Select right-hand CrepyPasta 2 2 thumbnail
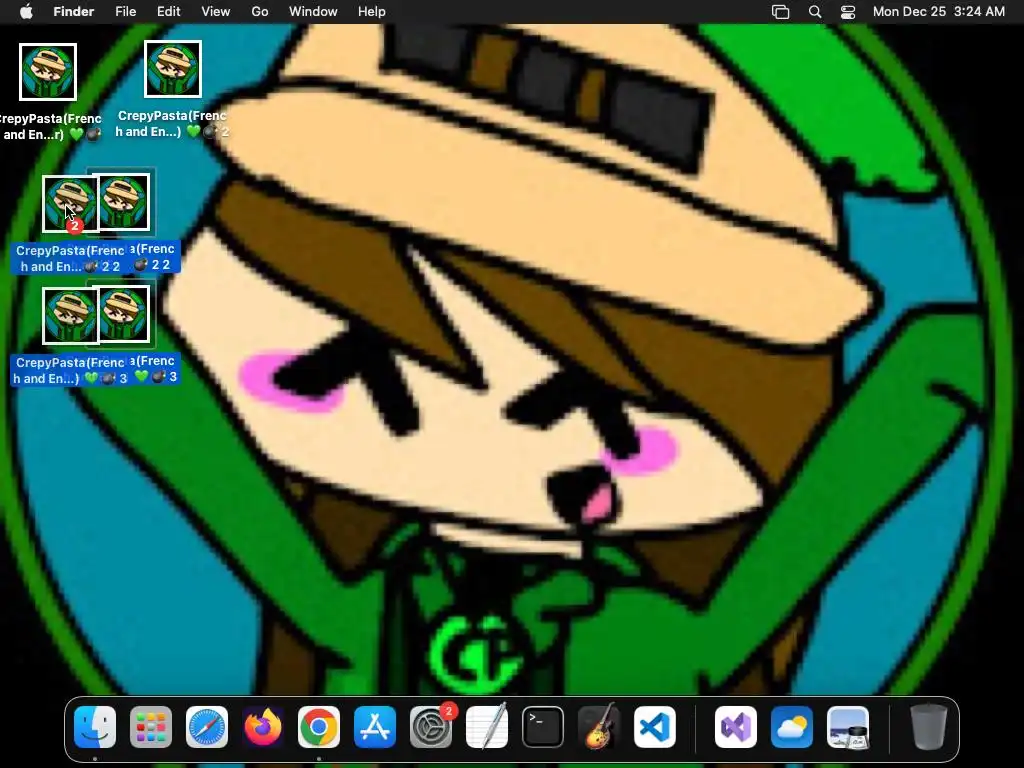This screenshot has width=1024, height=768. (124, 202)
